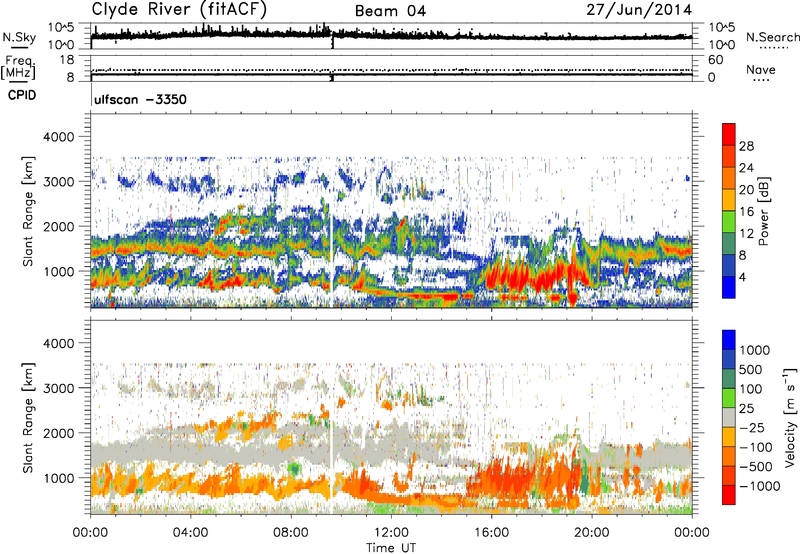Click the blue bottom of Power colorbar
This screenshot has height=554, width=800.
[729, 288]
